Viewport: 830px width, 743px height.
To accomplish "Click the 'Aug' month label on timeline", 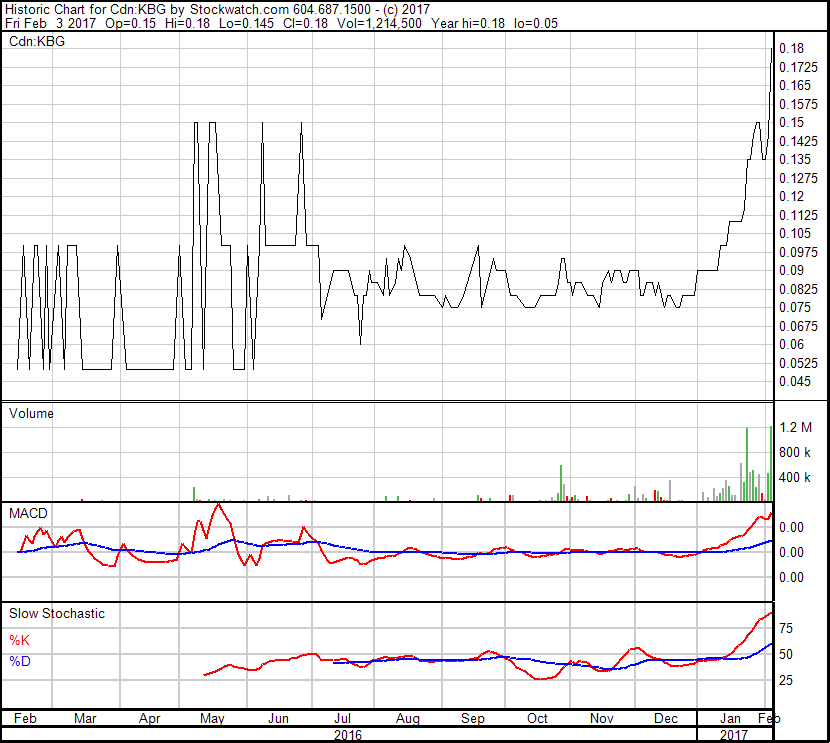I will click(x=408, y=718).
